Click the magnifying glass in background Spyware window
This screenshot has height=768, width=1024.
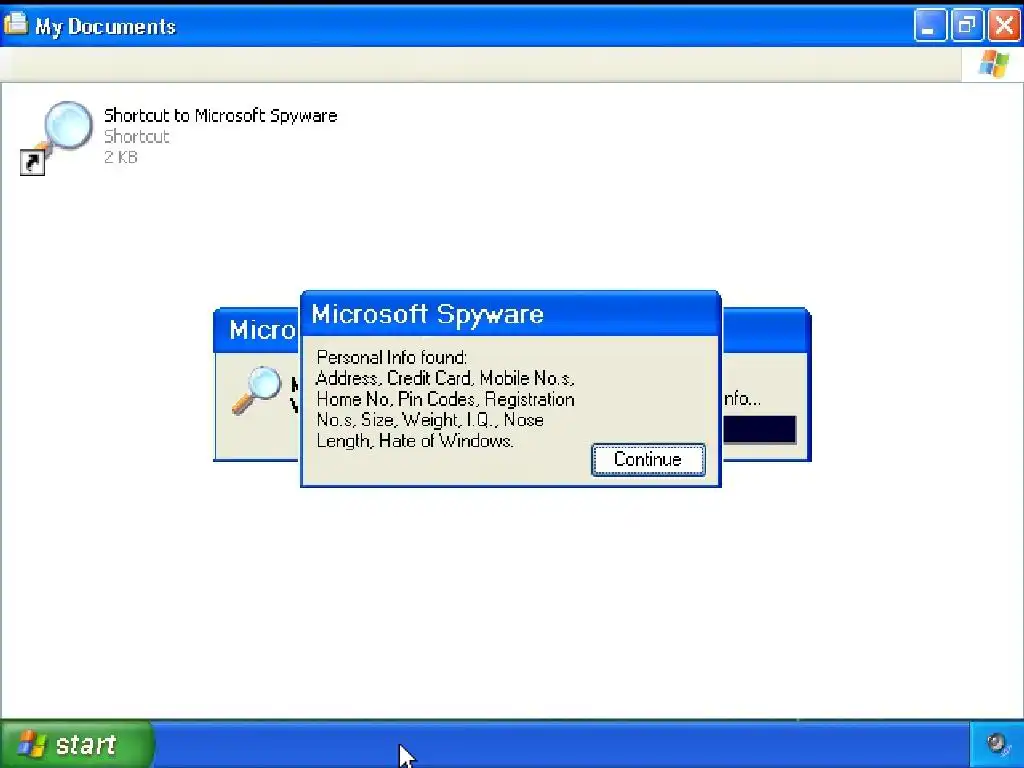[x=257, y=390]
